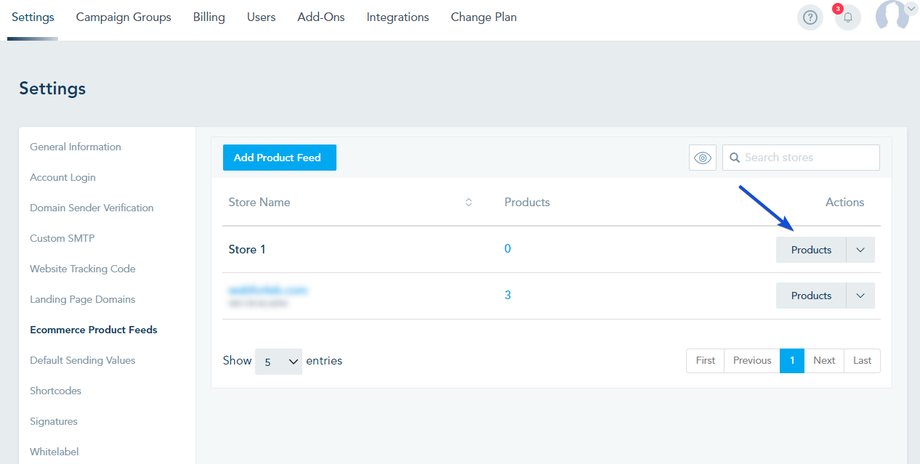Click the Products button for Store 1
Screen dimensions: 920x464
point(811,250)
